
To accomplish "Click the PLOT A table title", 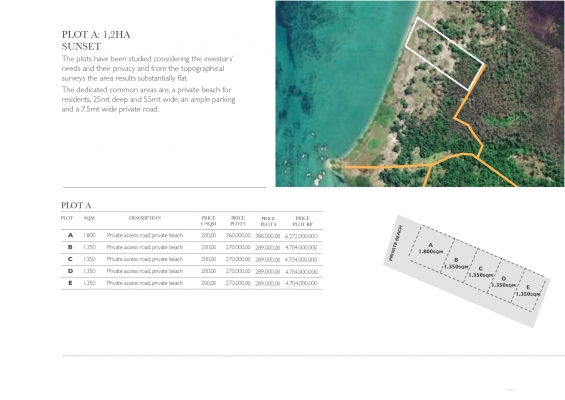I will tap(76, 206).
